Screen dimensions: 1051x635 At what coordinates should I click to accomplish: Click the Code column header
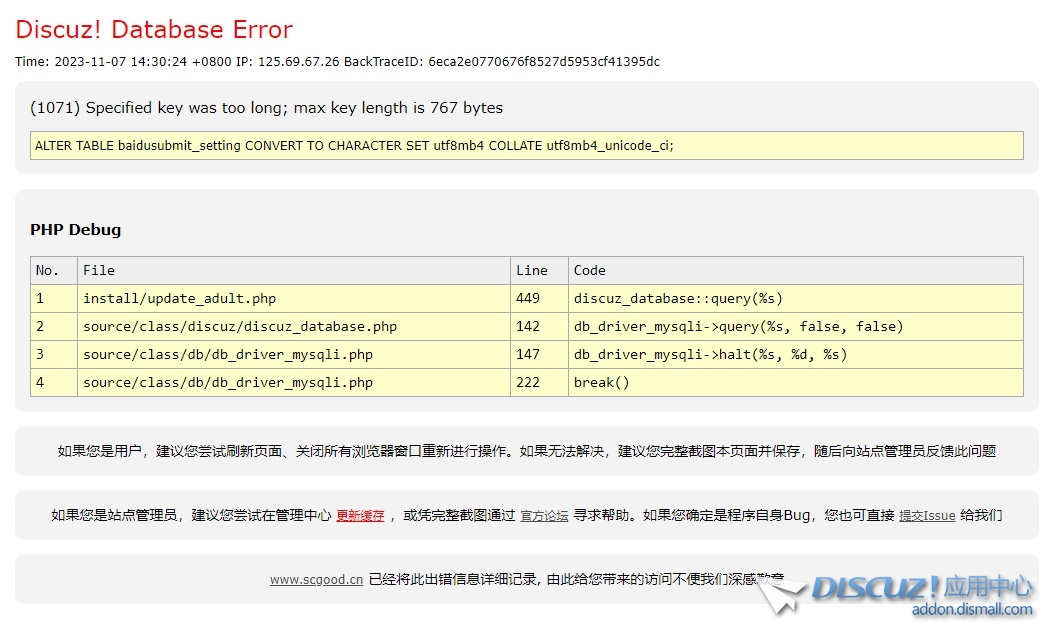[x=796, y=270]
